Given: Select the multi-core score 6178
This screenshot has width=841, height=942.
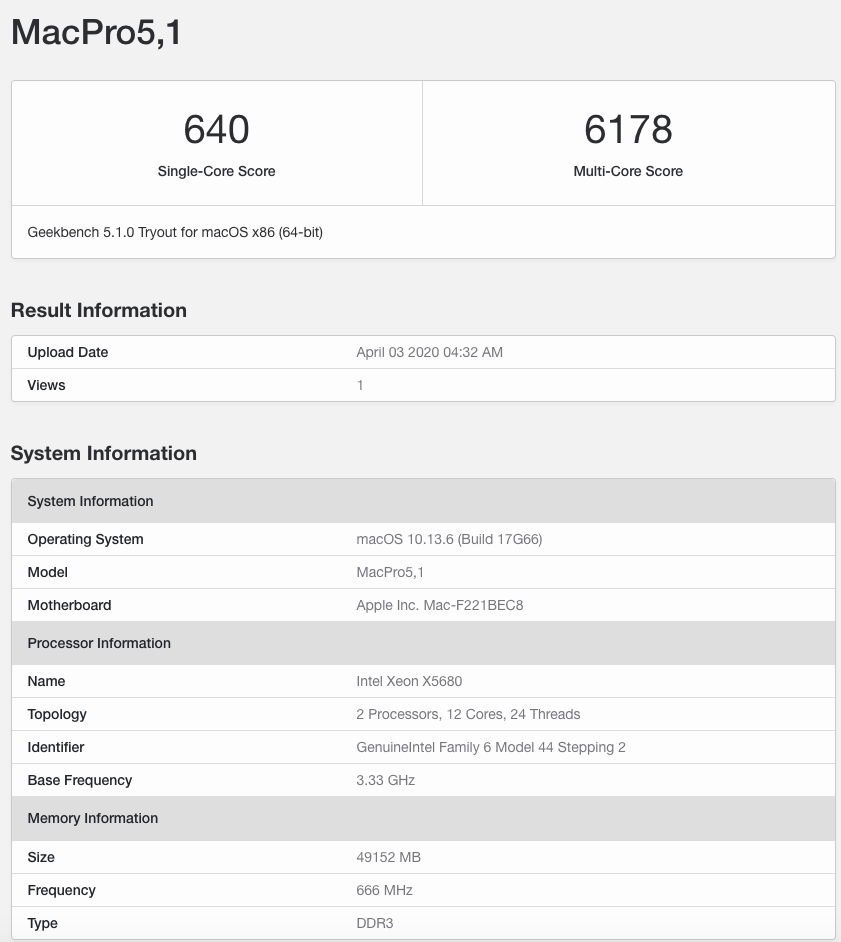Looking at the screenshot, I should pos(628,129).
